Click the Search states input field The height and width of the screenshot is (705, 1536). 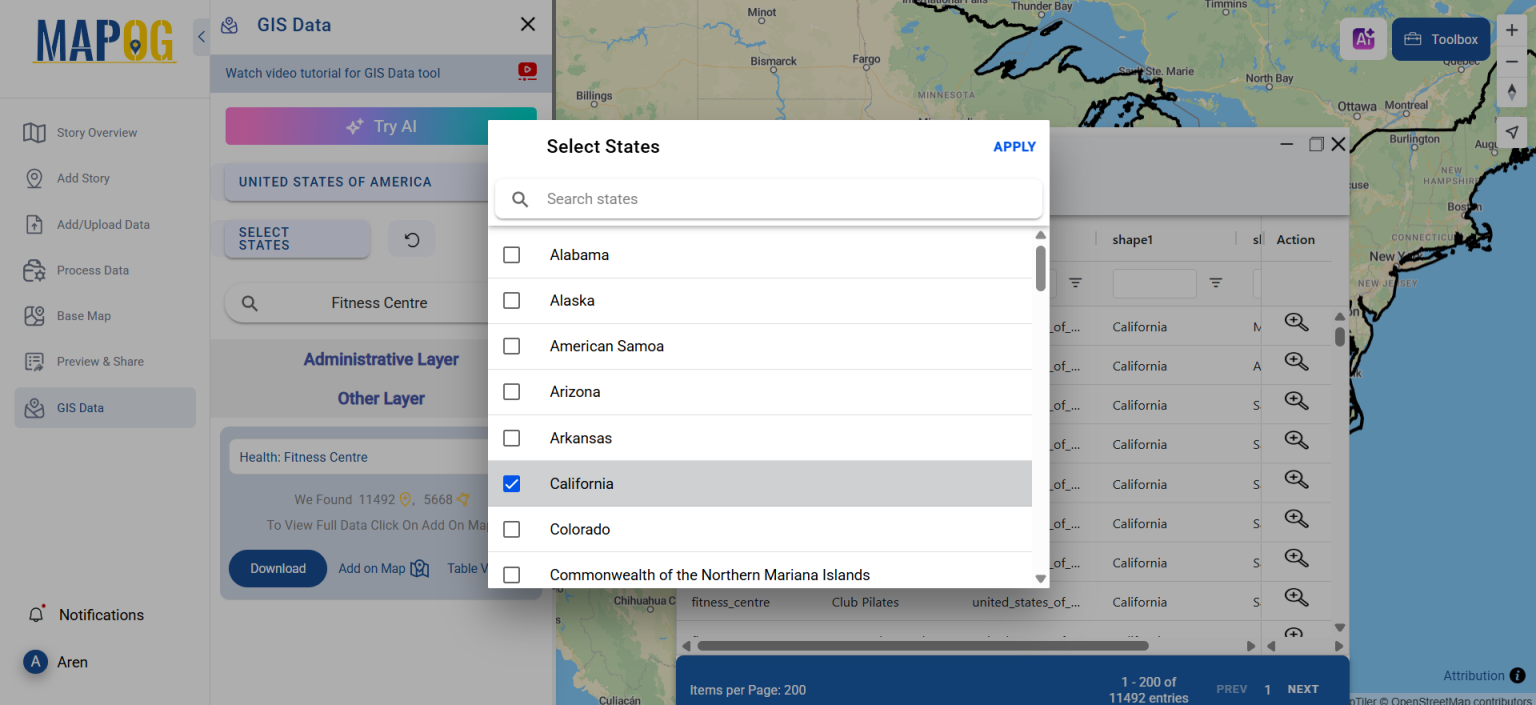767,198
